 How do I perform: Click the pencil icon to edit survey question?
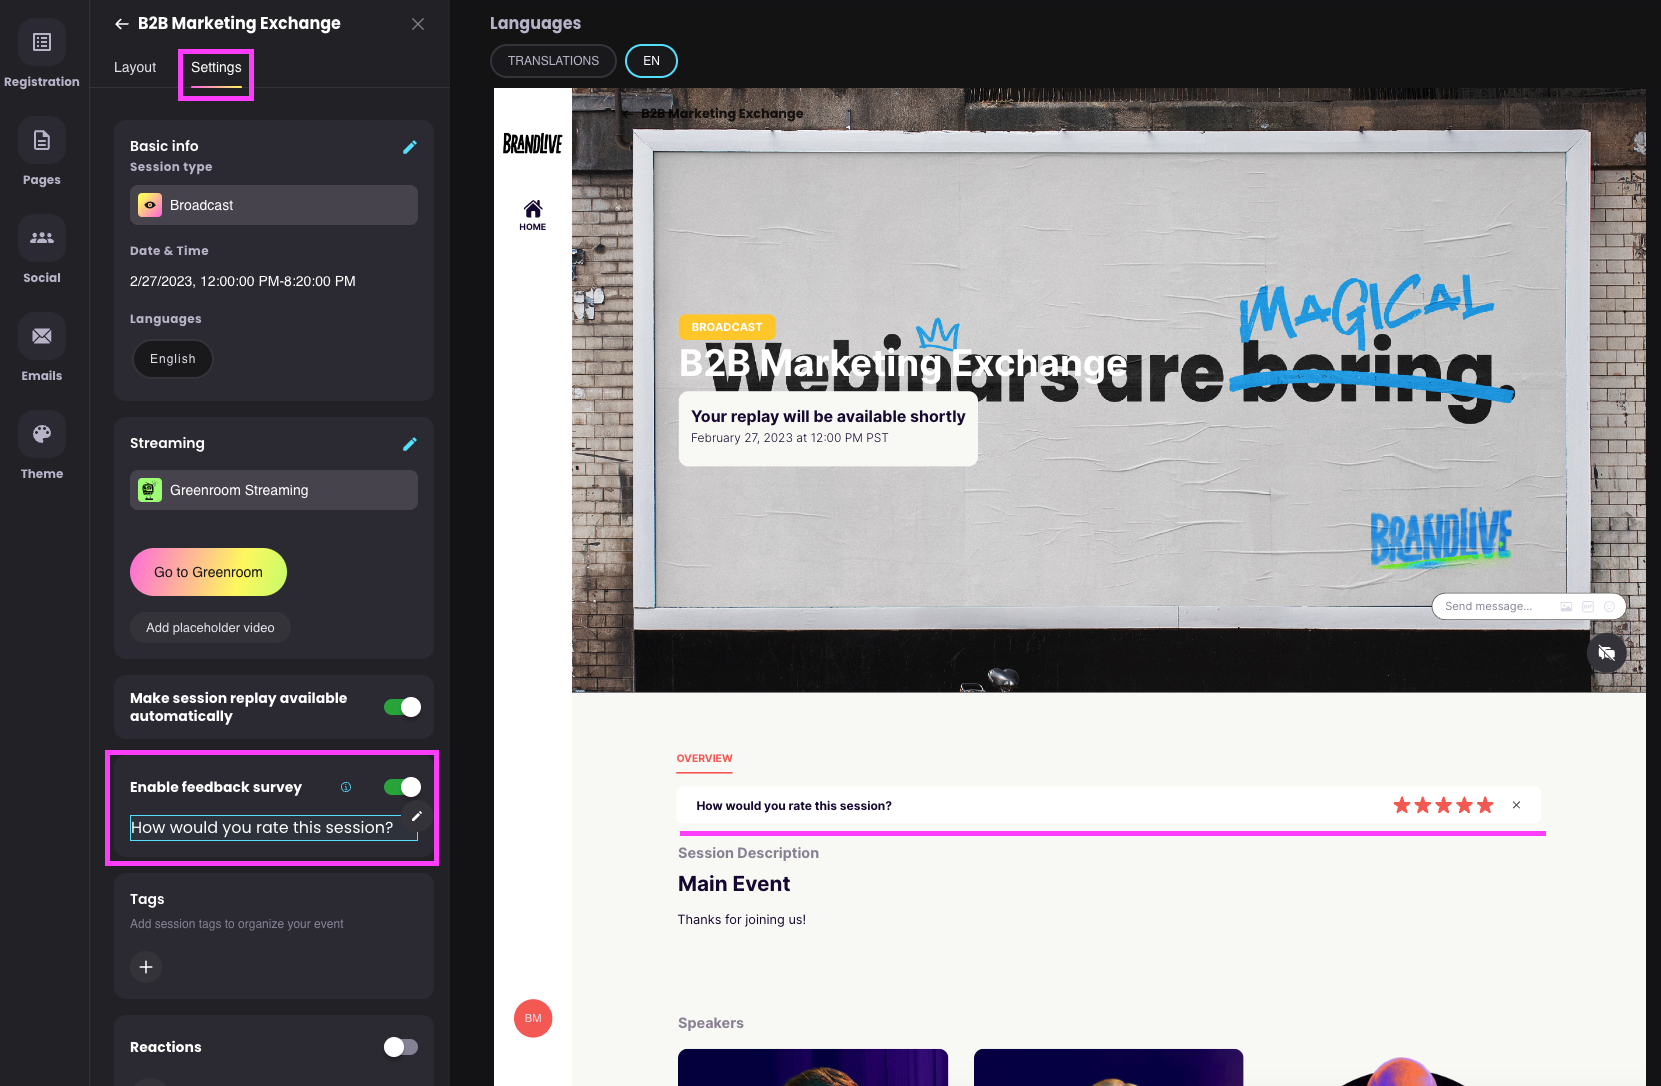tap(417, 816)
